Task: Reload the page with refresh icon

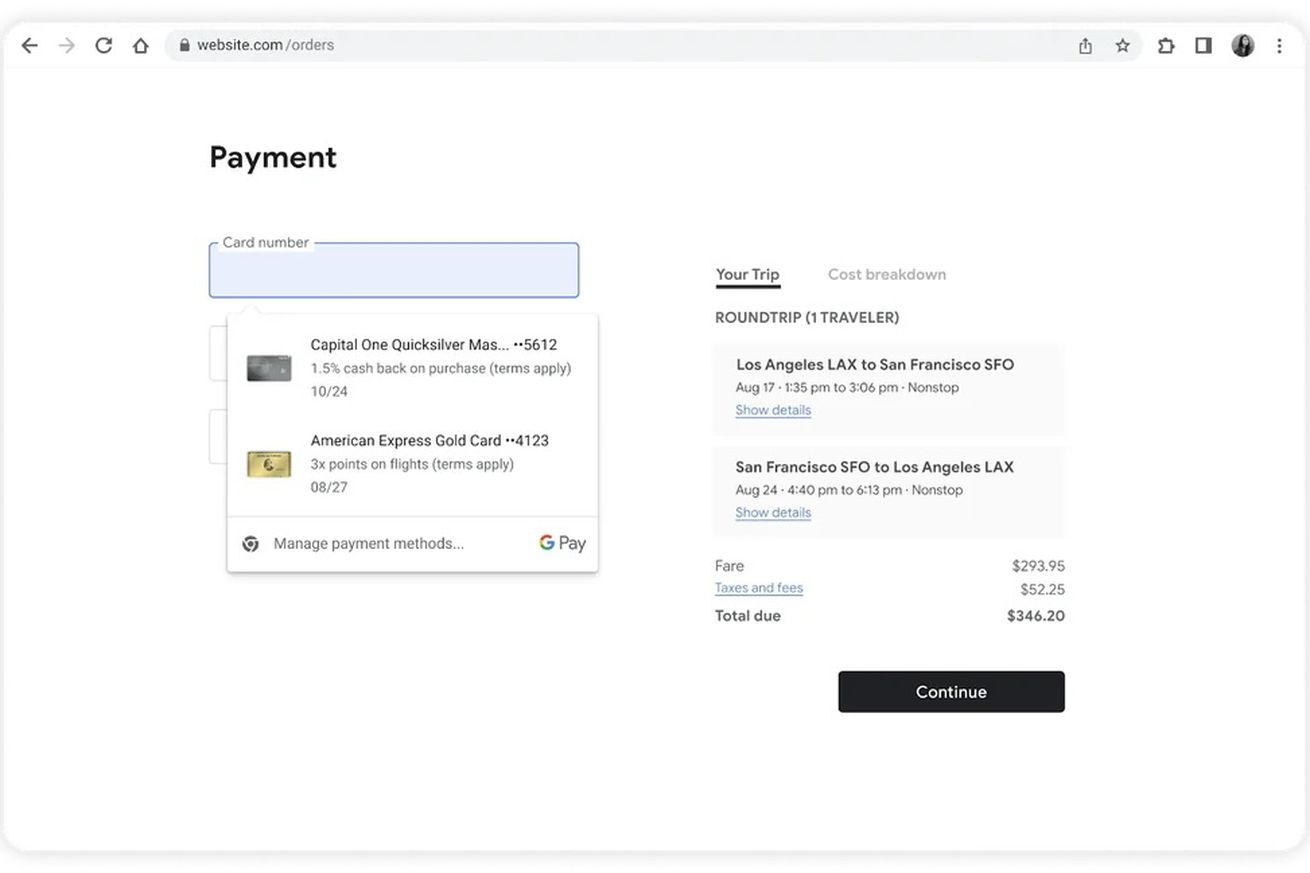Action: coord(103,45)
